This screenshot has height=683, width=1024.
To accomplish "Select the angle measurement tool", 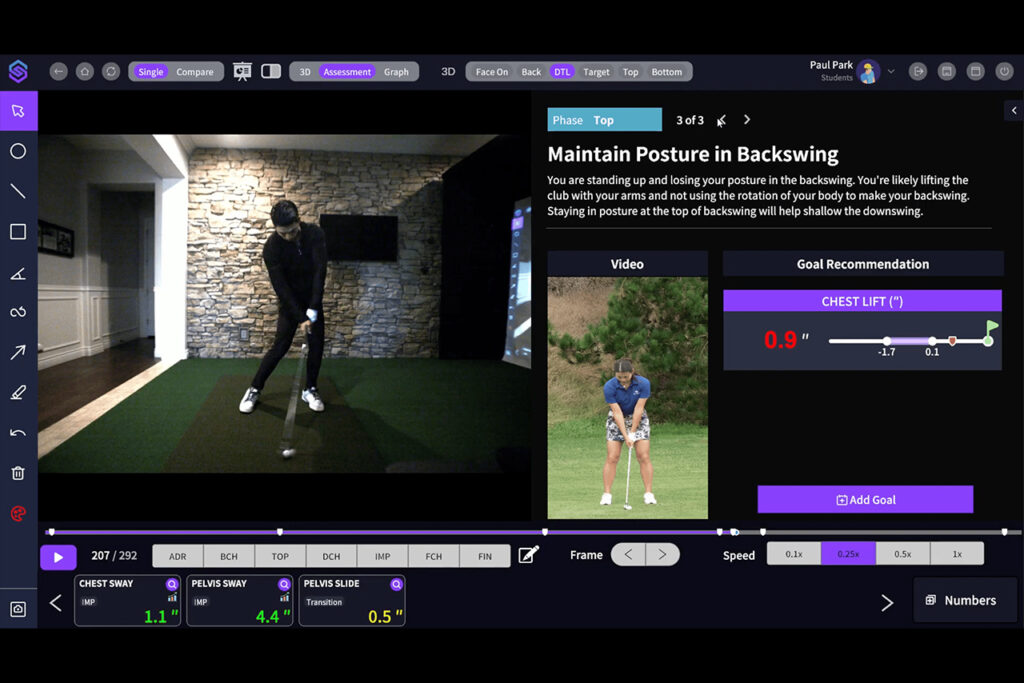I will (18, 273).
